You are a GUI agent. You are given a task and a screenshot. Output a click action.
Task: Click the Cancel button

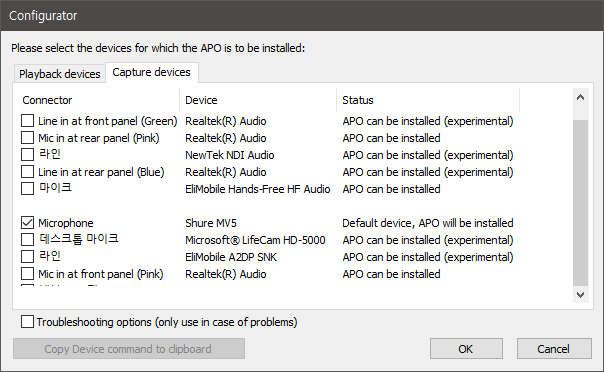tap(554, 349)
